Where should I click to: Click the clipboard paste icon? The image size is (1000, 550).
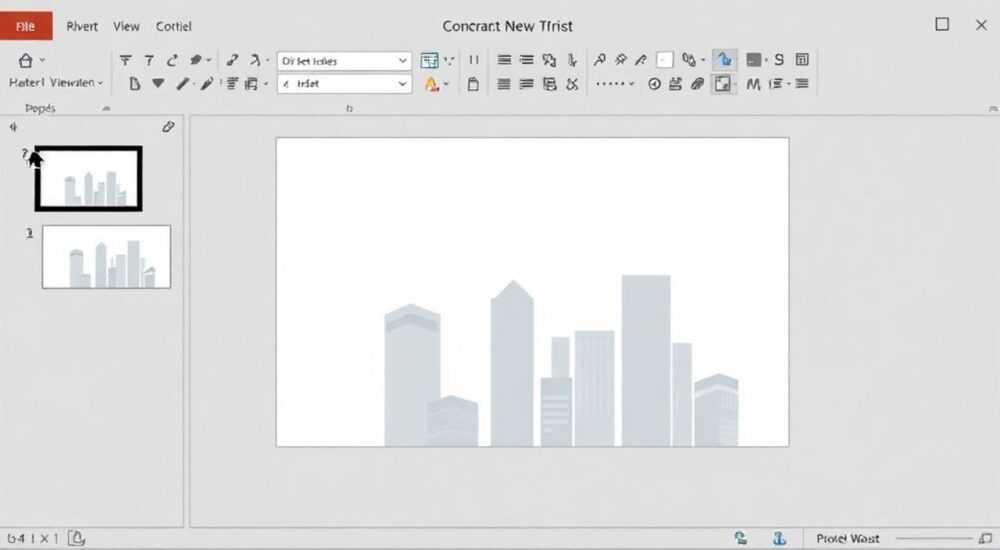(473, 84)
